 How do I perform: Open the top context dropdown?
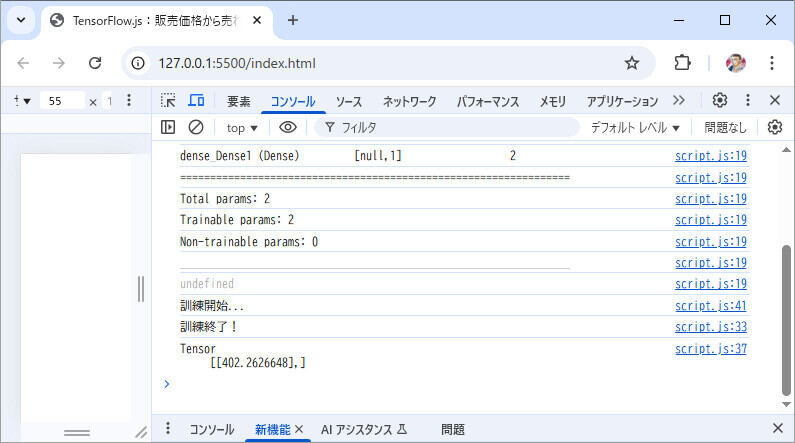pyautogui.click(x=241, y=128)
